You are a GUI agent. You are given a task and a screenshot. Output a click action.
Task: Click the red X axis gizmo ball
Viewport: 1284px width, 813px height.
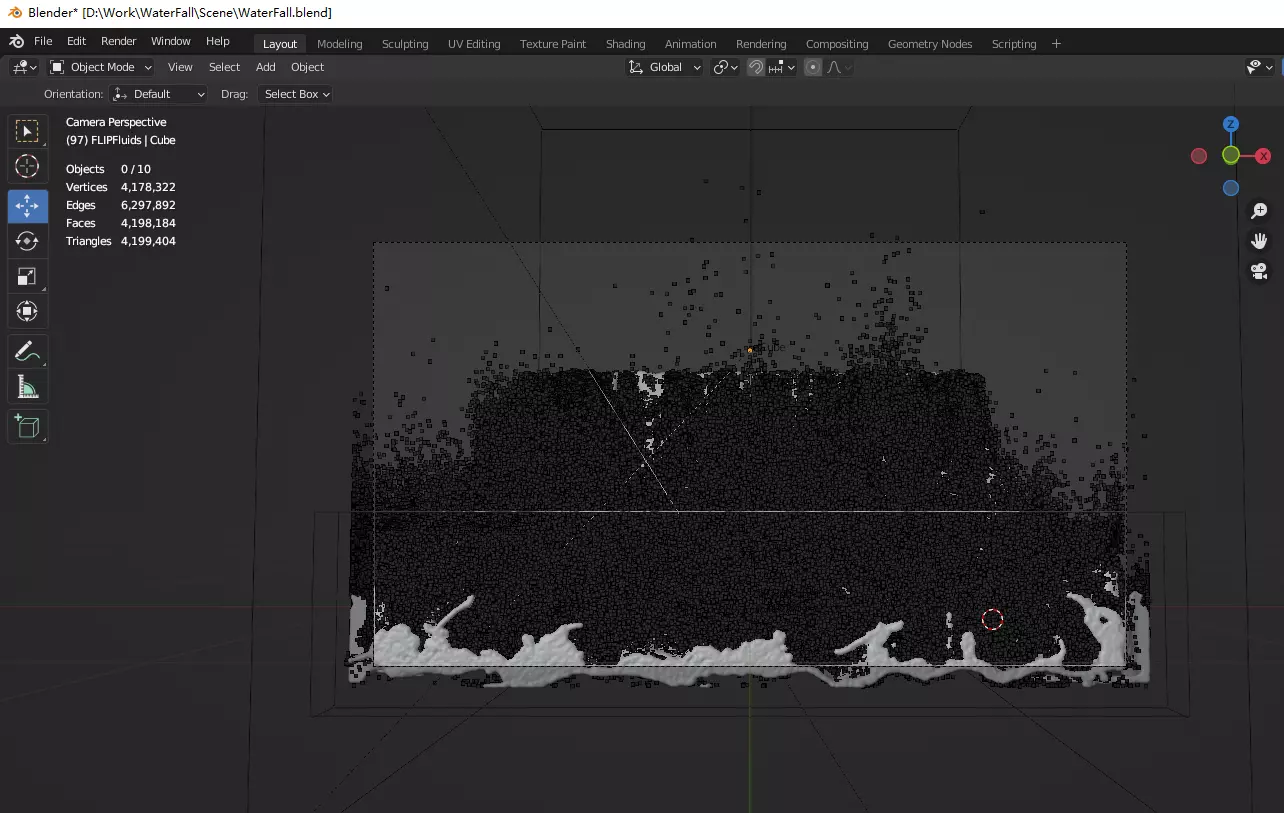click(1264, 156)
